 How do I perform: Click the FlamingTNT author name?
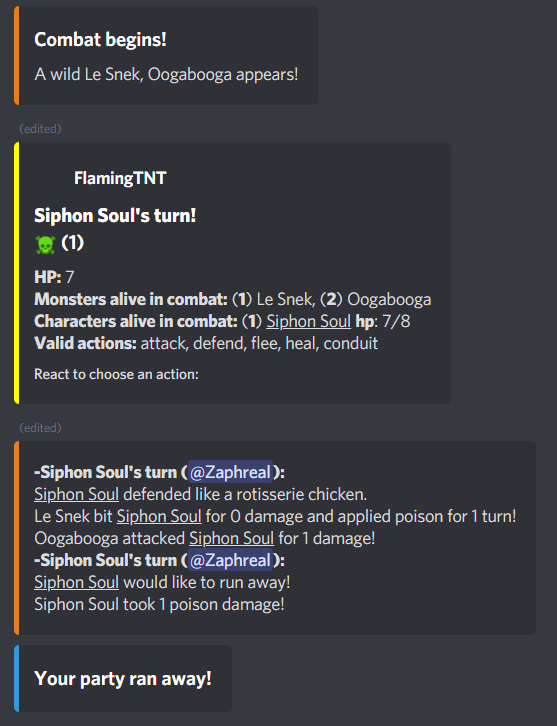[x=120, y=178]
